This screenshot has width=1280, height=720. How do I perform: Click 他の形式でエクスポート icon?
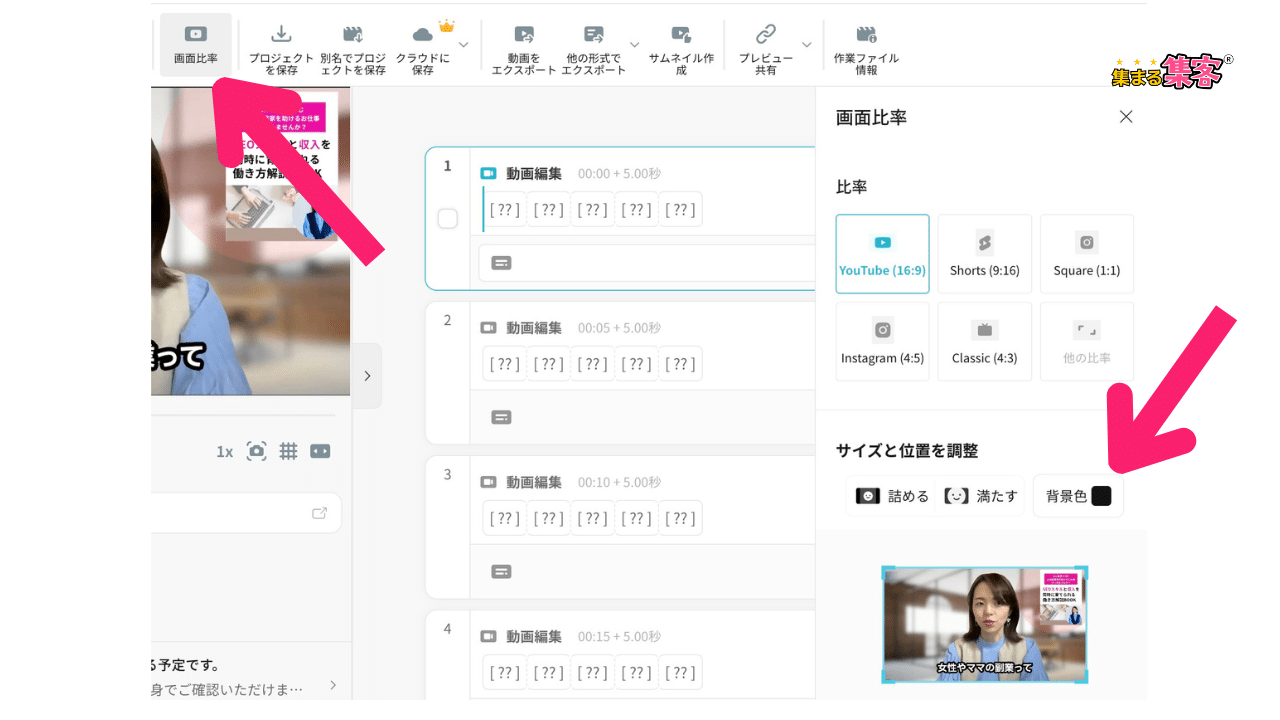pos(594,34)
